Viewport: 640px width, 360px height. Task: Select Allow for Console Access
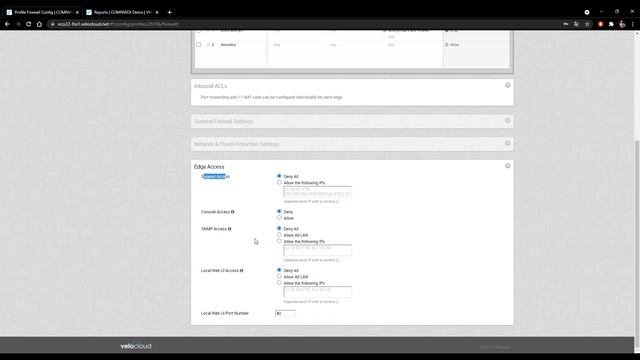[279, 218]
